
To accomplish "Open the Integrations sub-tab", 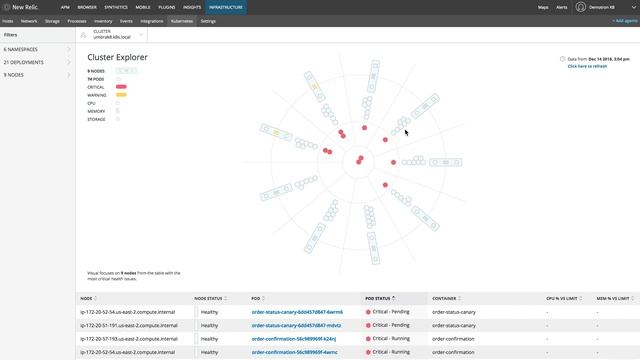I will pyautogui.click(x=152, y=21).
